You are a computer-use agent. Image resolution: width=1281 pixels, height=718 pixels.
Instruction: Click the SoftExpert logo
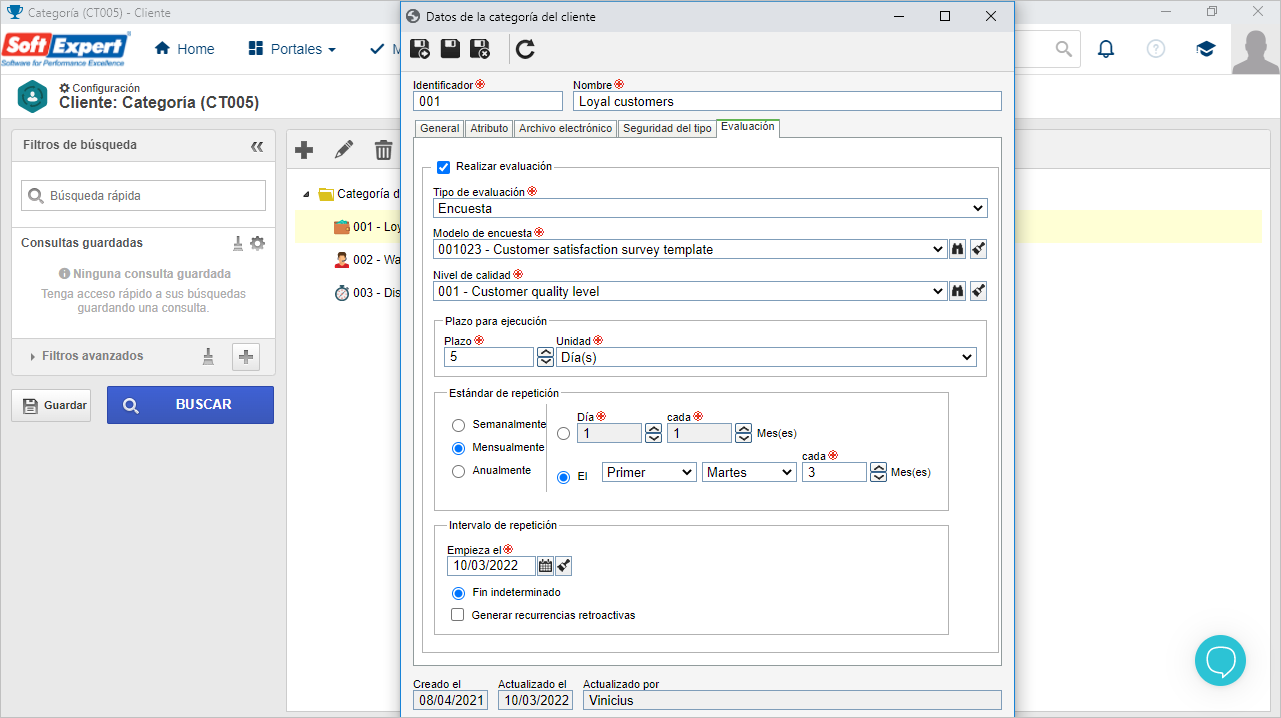(66, 49)
